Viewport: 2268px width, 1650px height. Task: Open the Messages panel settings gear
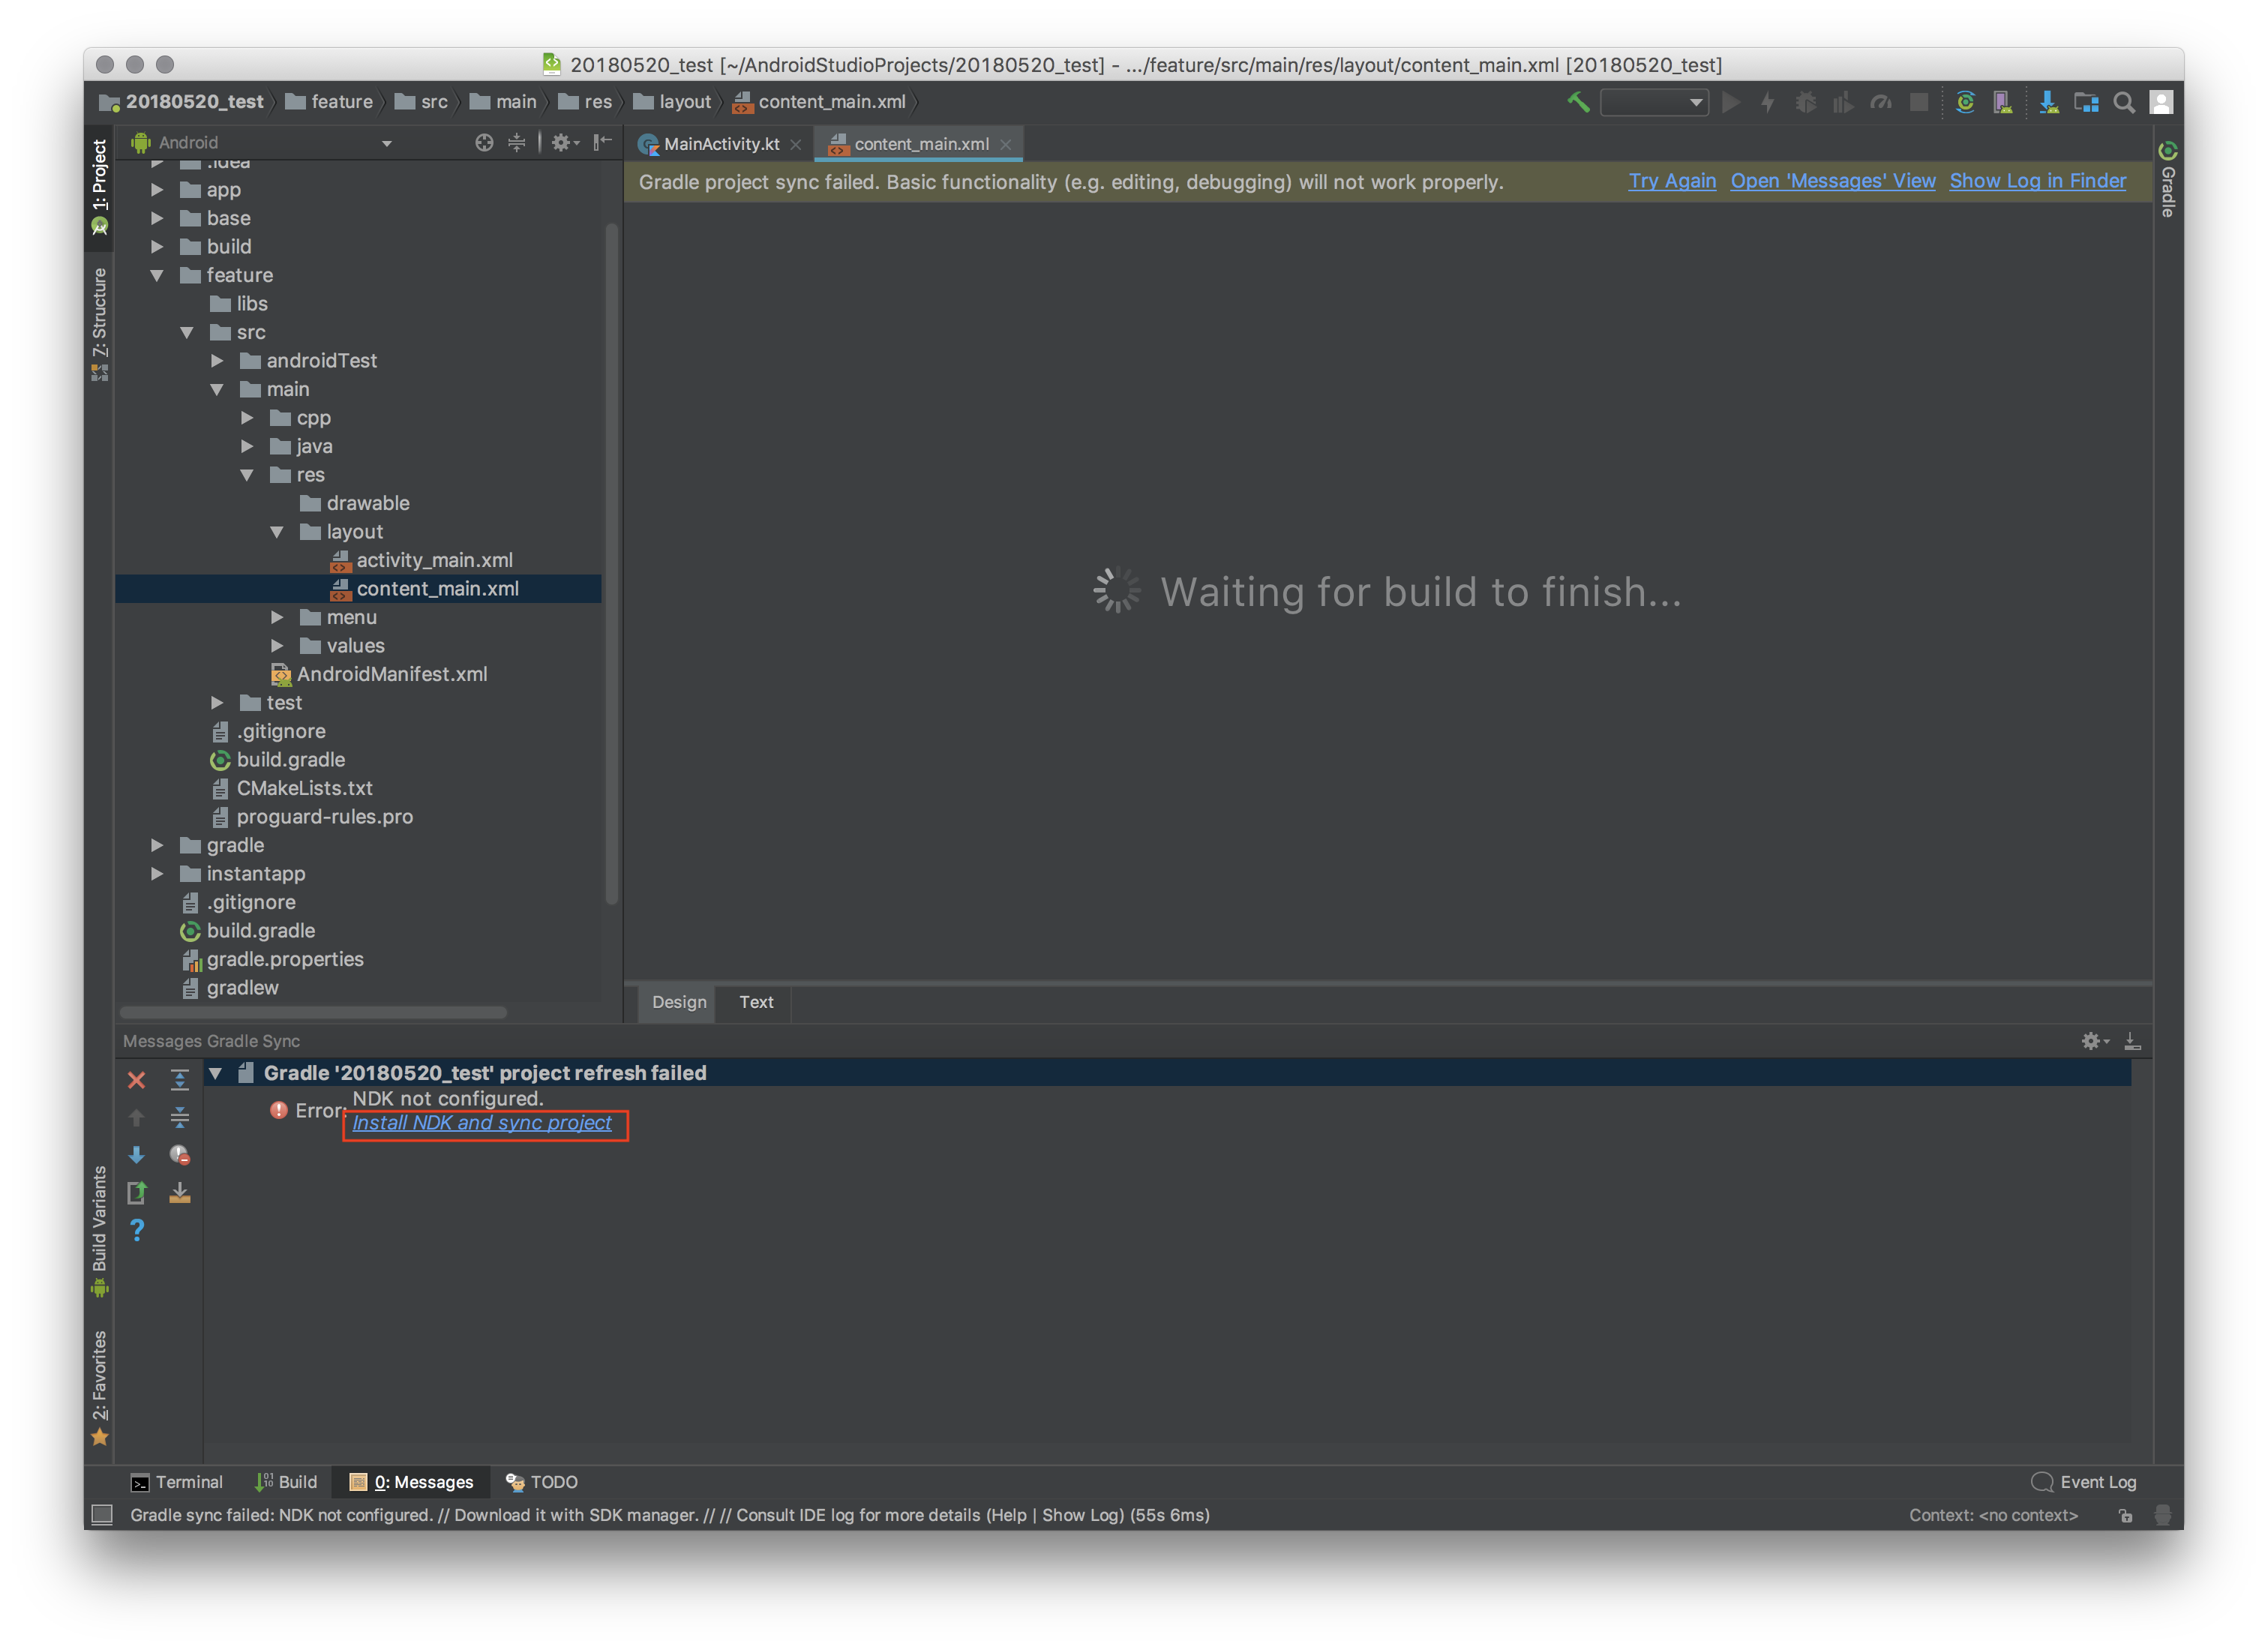[x=2094, y=1041]
